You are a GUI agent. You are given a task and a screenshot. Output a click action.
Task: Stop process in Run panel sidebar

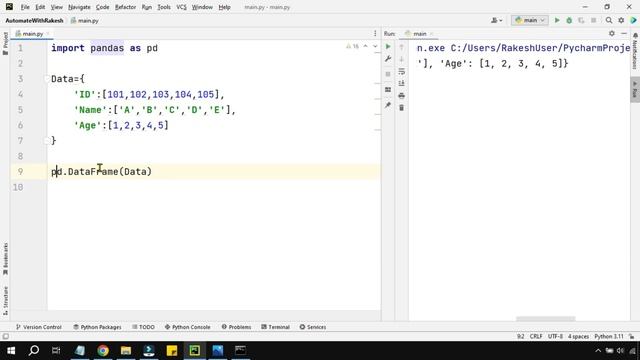(x=388, y=74)
